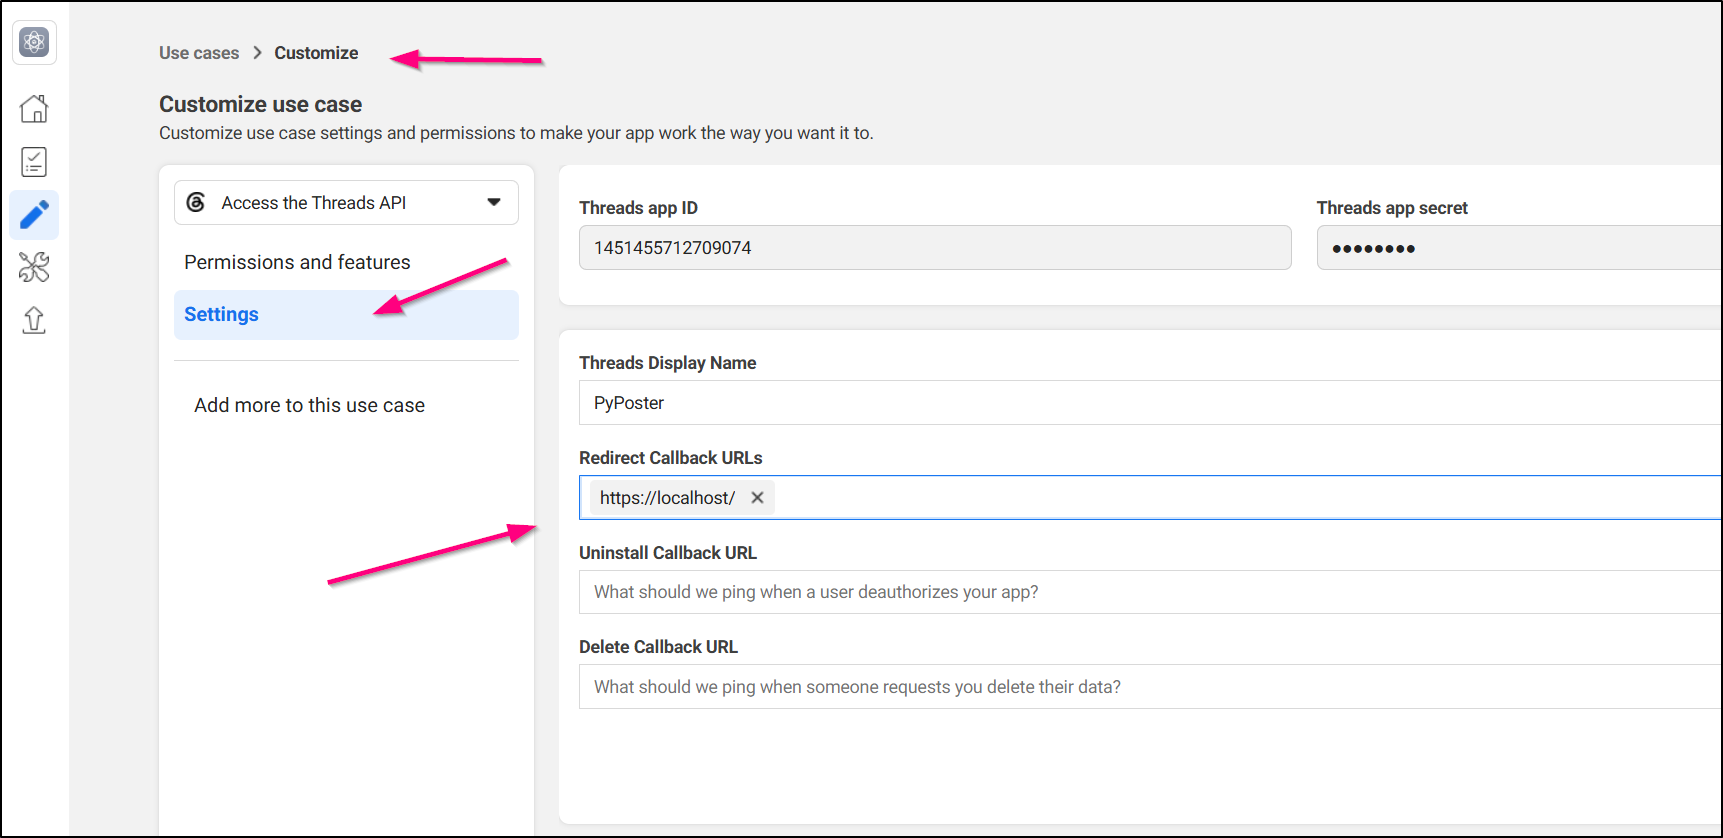This screenshot has width=1723, height=838.
Task: Go to the Dashboard home icon
Action: click(34, 108)
